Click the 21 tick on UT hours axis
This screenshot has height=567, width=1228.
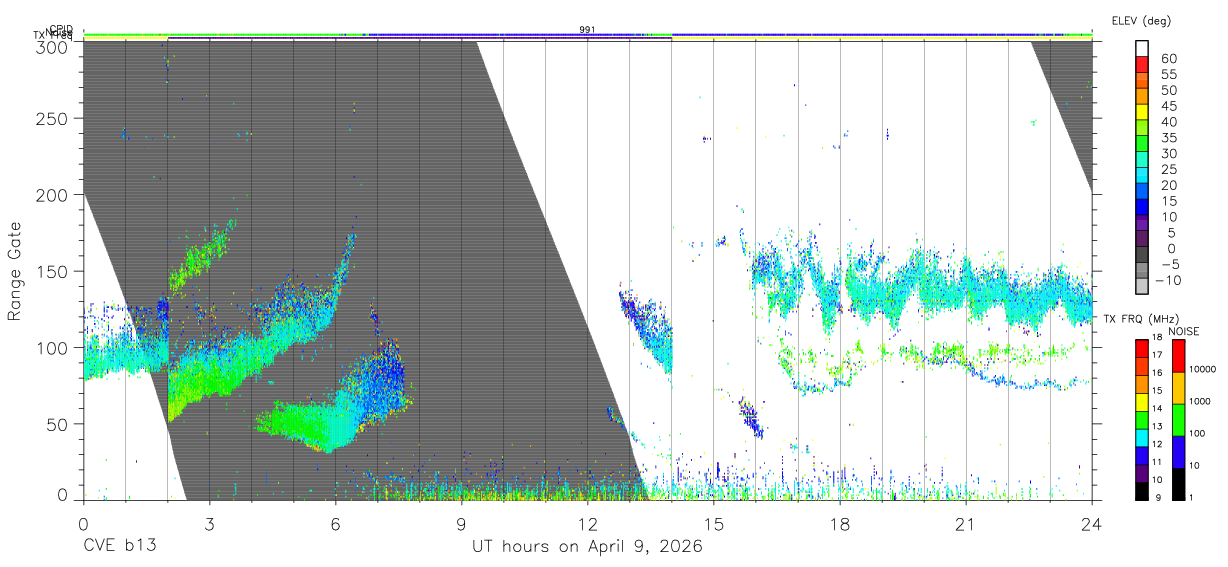click(x=966, y=524)
